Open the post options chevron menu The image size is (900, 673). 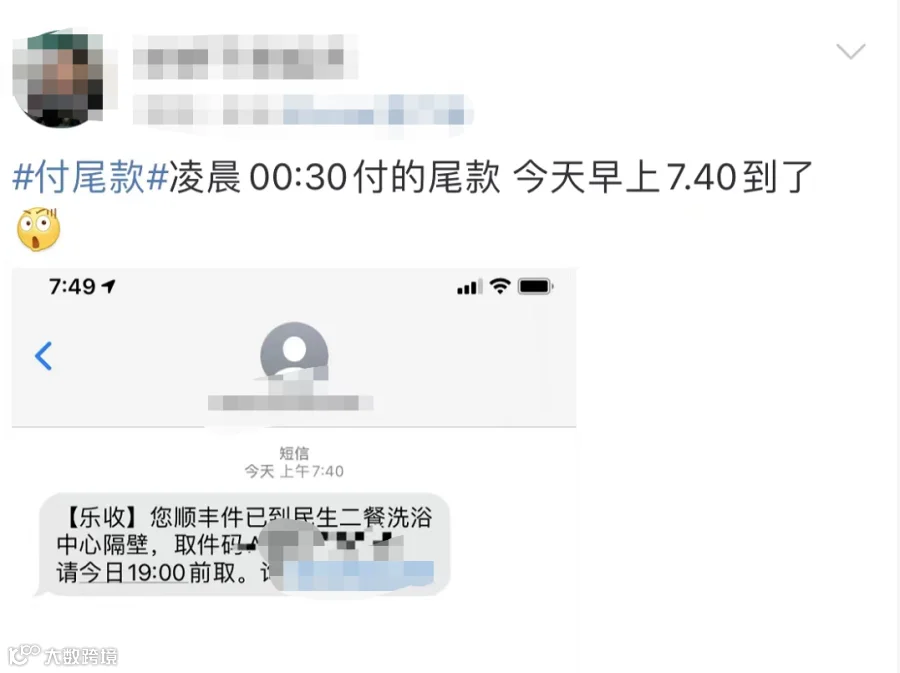[850, 51]
